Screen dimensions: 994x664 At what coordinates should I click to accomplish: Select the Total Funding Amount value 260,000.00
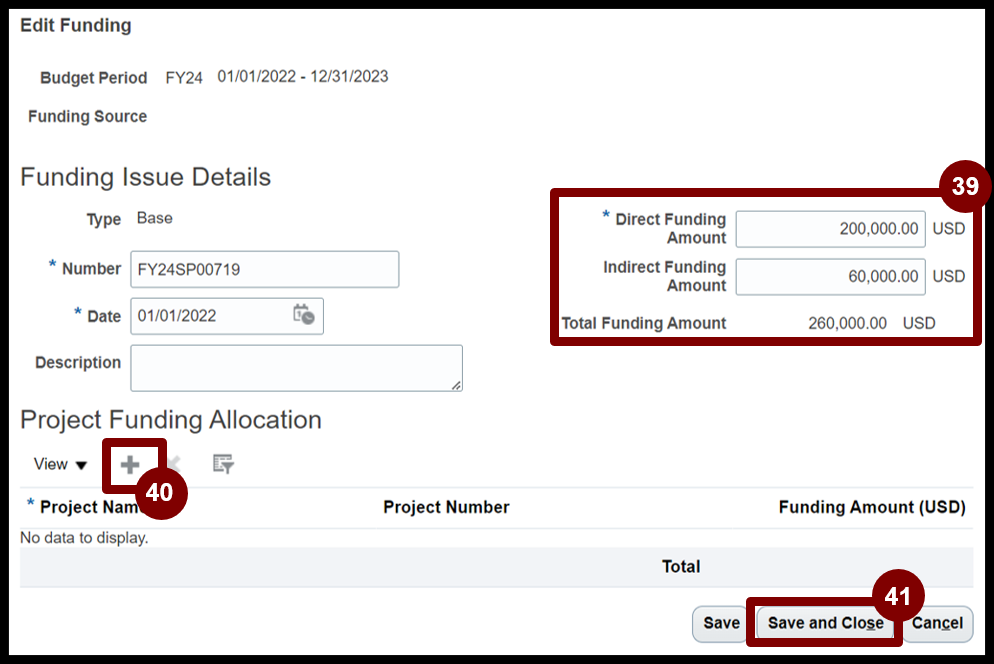point(847,323)
